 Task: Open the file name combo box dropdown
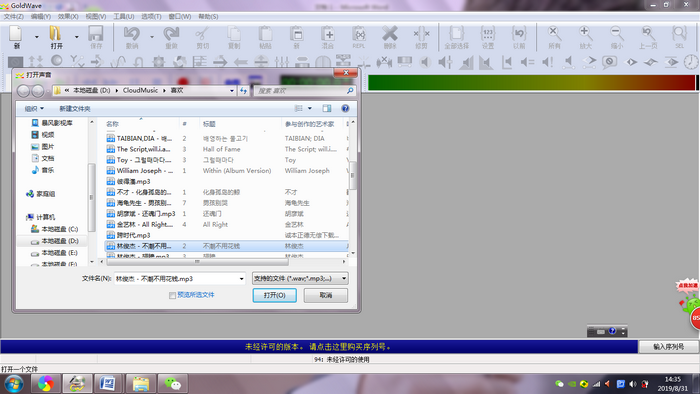(x=242, y=279)
